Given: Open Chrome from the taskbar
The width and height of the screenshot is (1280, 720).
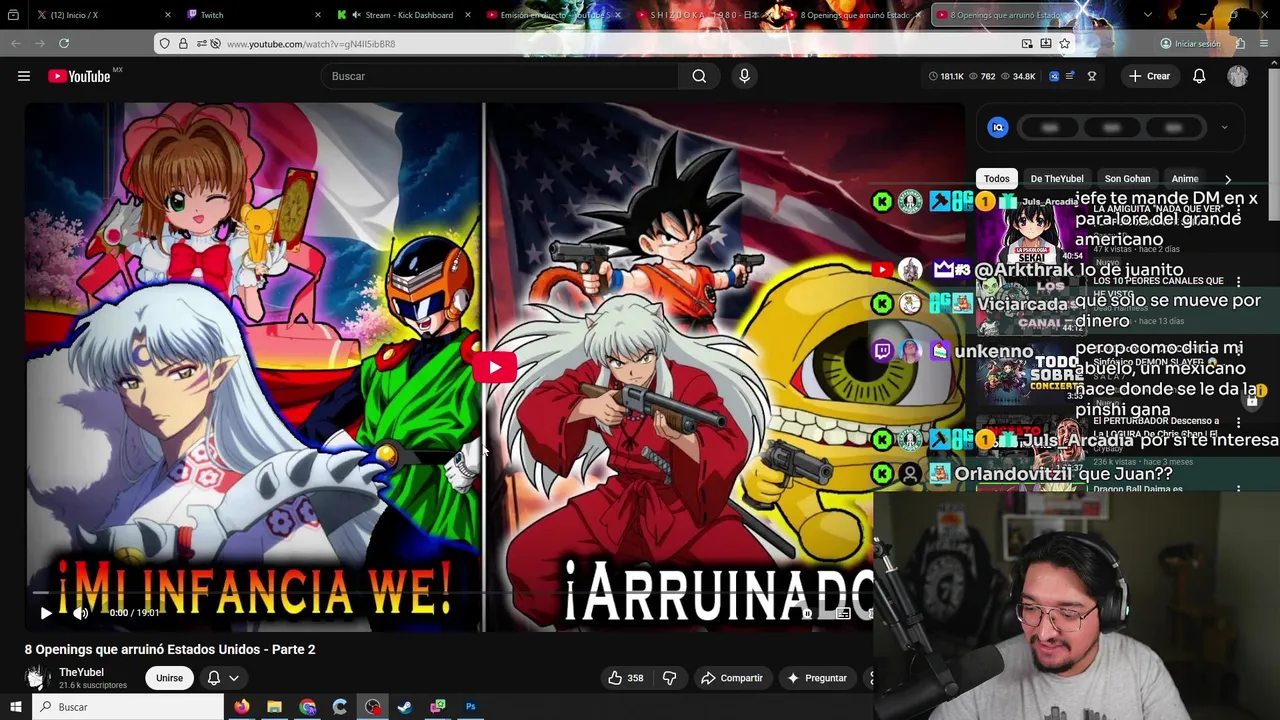Looking at the screenshot, I should point(307,707).
